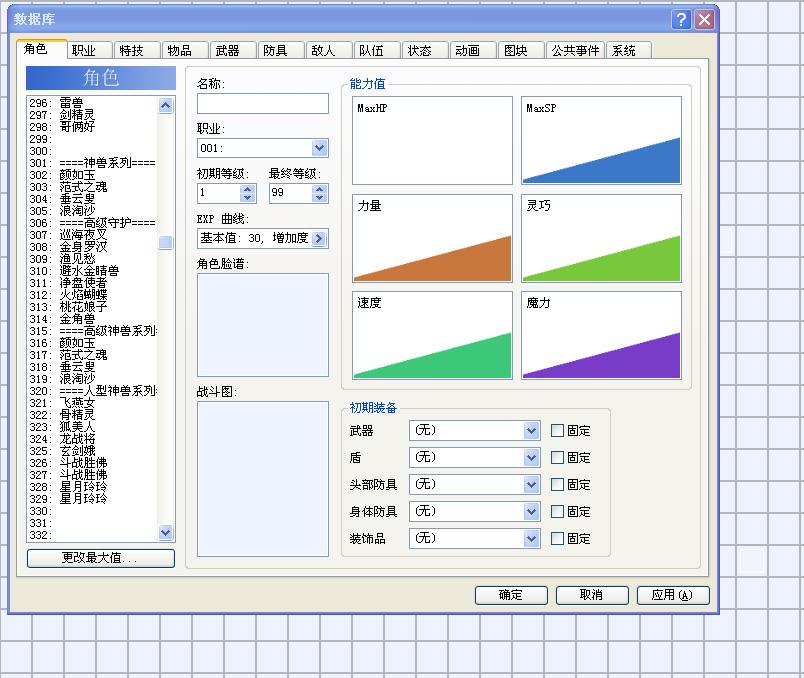Select list entry 298: 哥俩好
The height and width of the screenshot is (678, 804).
coord(93,127)
